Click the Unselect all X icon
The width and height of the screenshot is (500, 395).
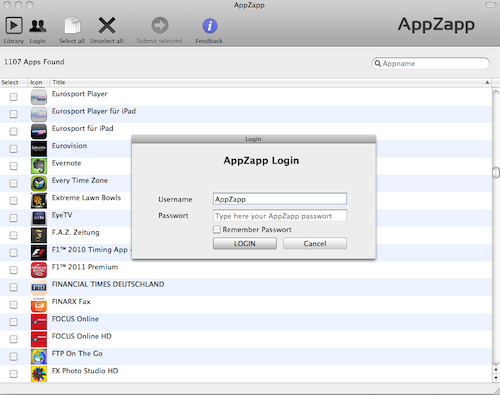(x=107, y=25)
